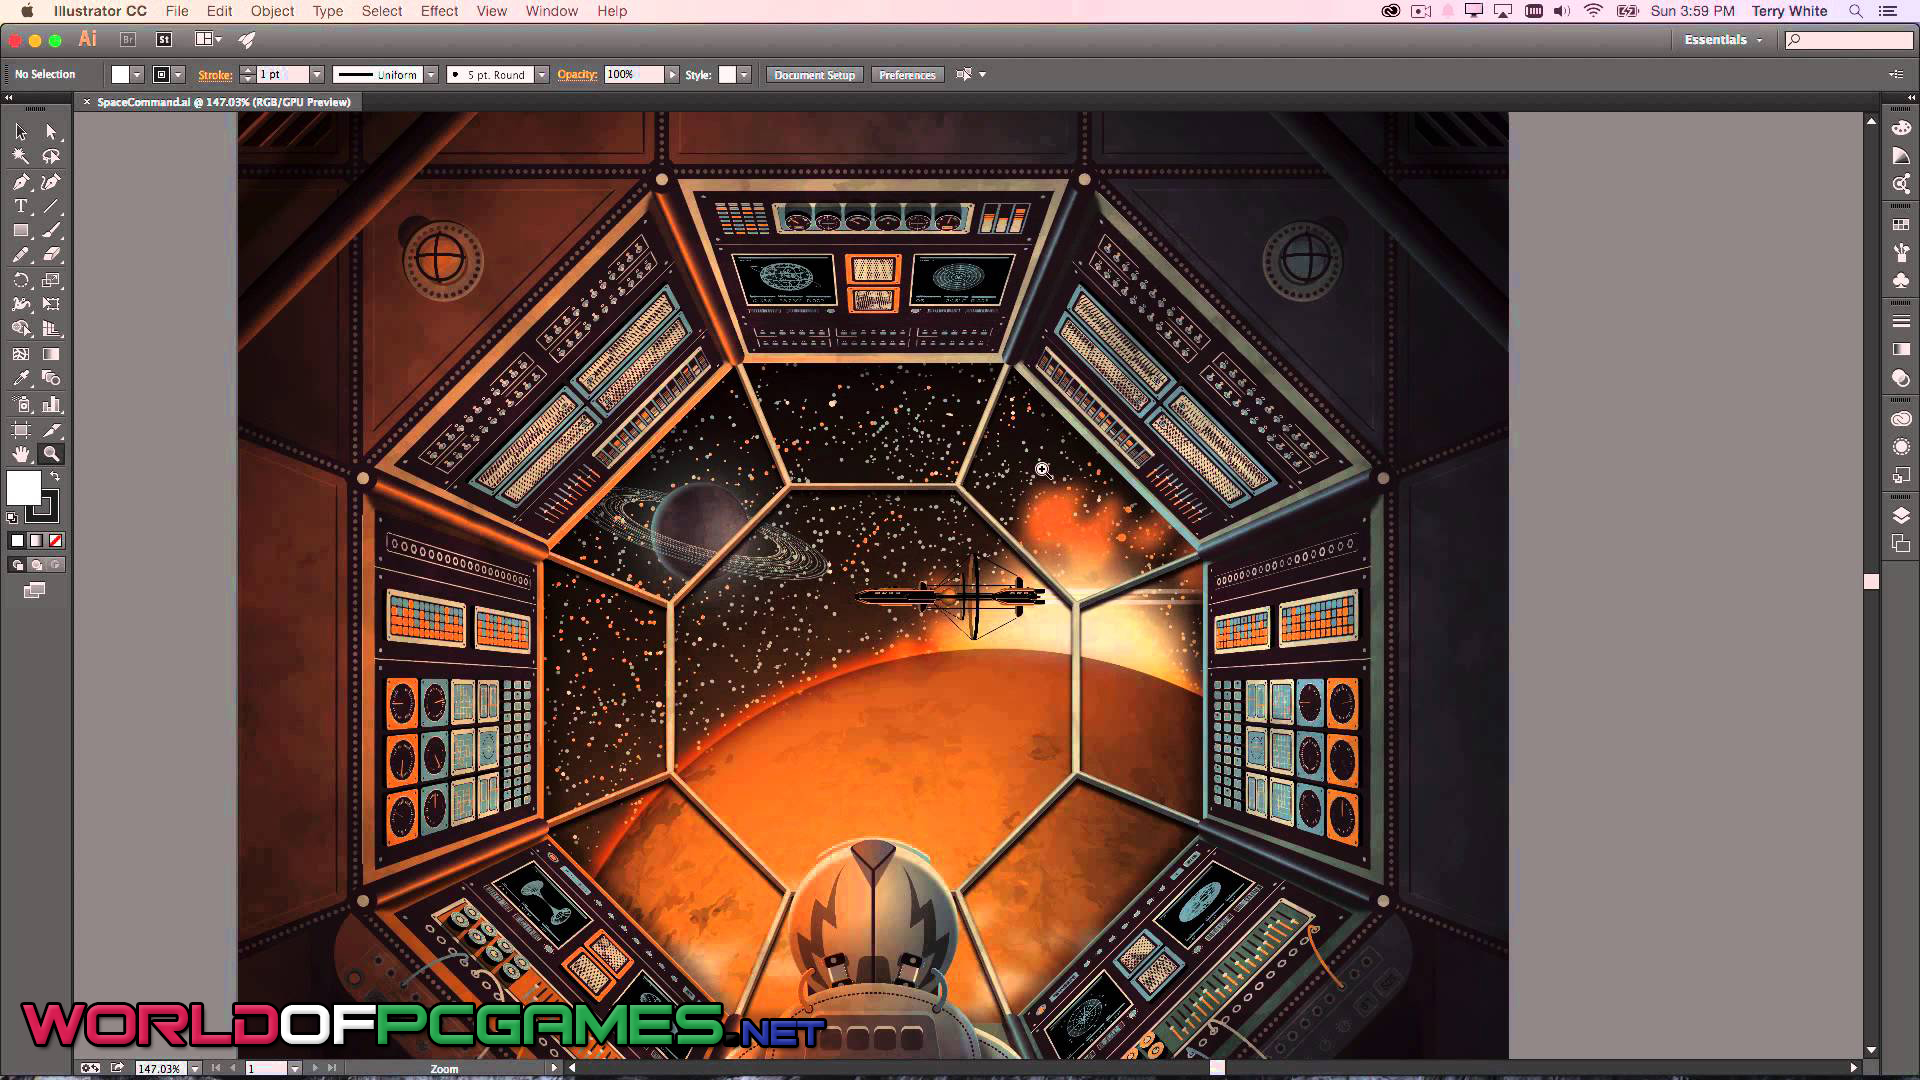Open the Object menu

click(x=272, y=11)
